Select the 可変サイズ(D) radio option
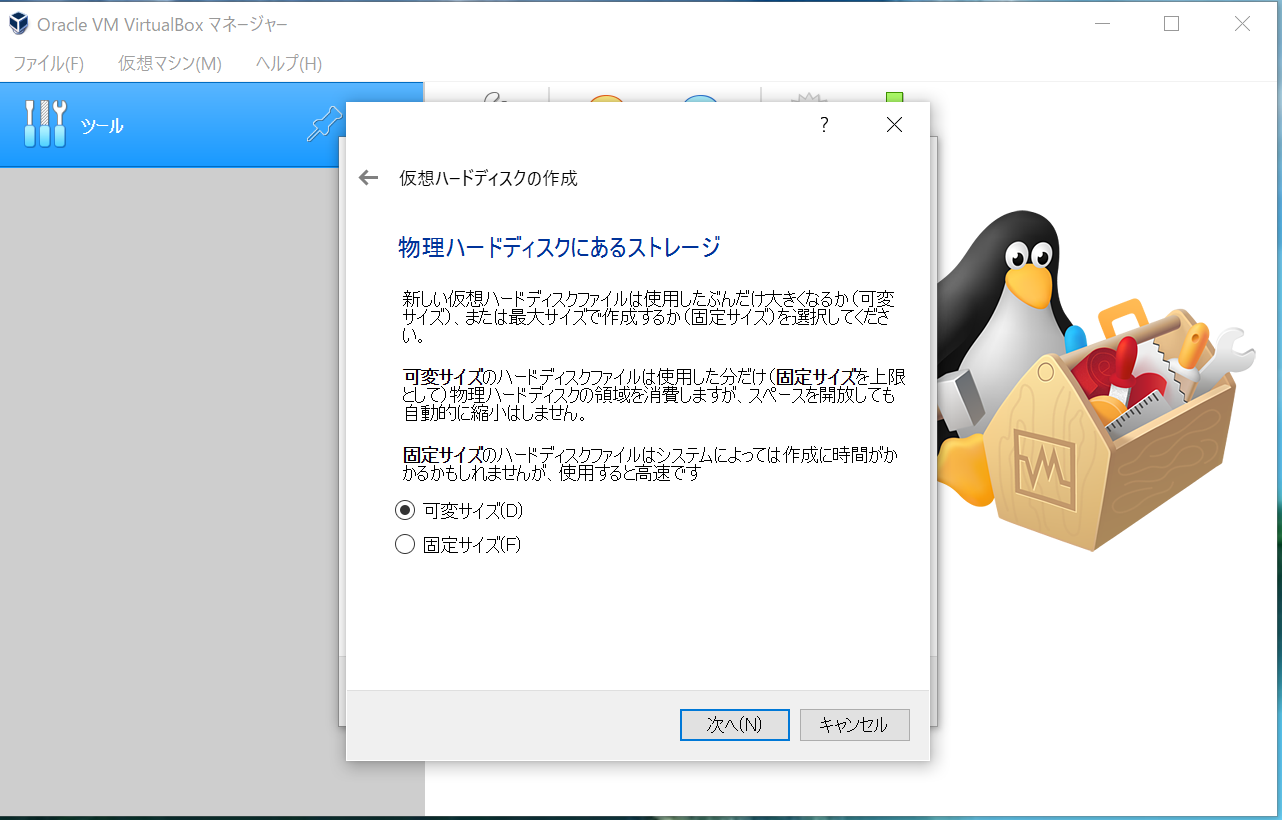1282x820 pixels. [459, 510]
